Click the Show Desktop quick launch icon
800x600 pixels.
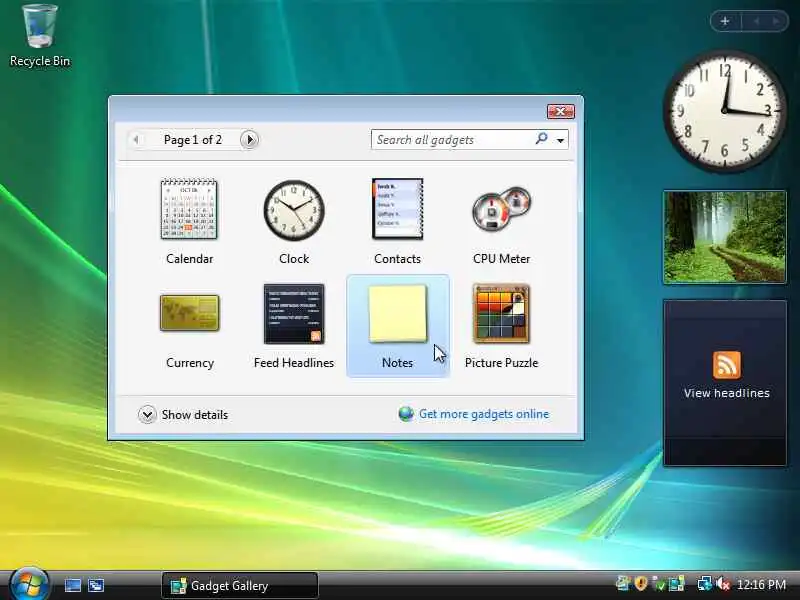[x=72, y=585]
